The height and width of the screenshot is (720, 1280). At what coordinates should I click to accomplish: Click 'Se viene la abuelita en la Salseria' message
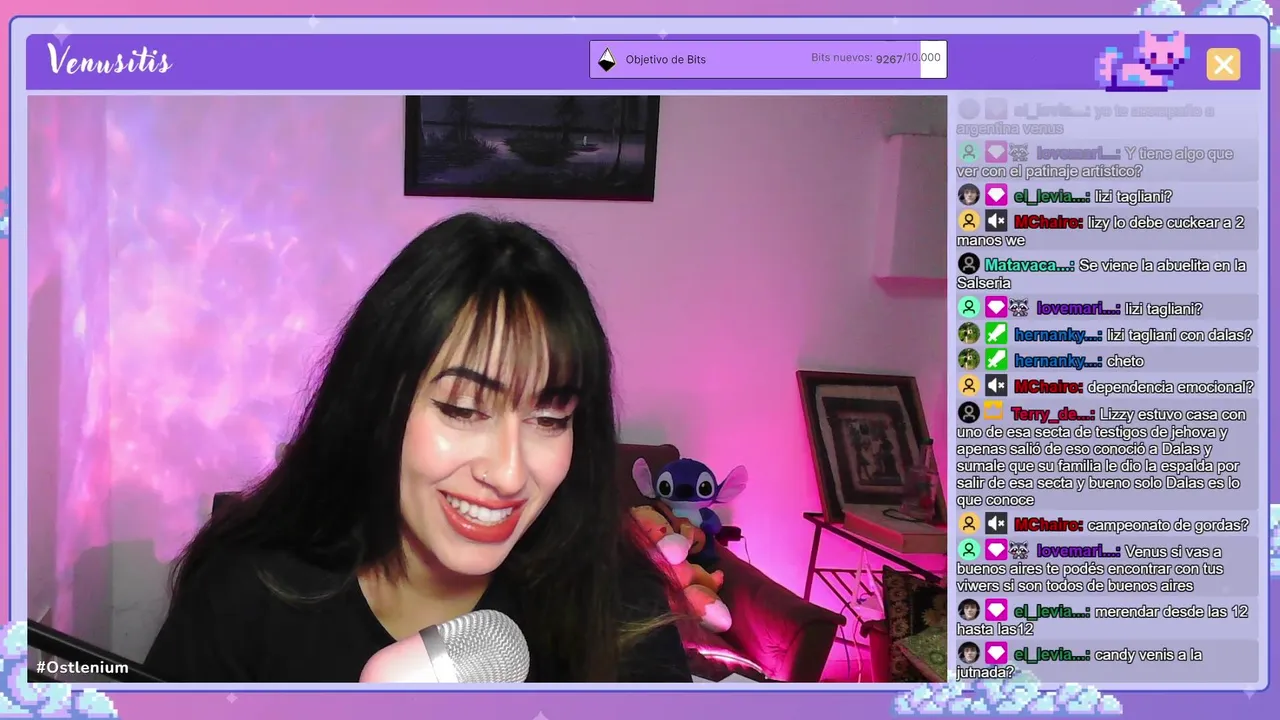tap(1102, 274)
